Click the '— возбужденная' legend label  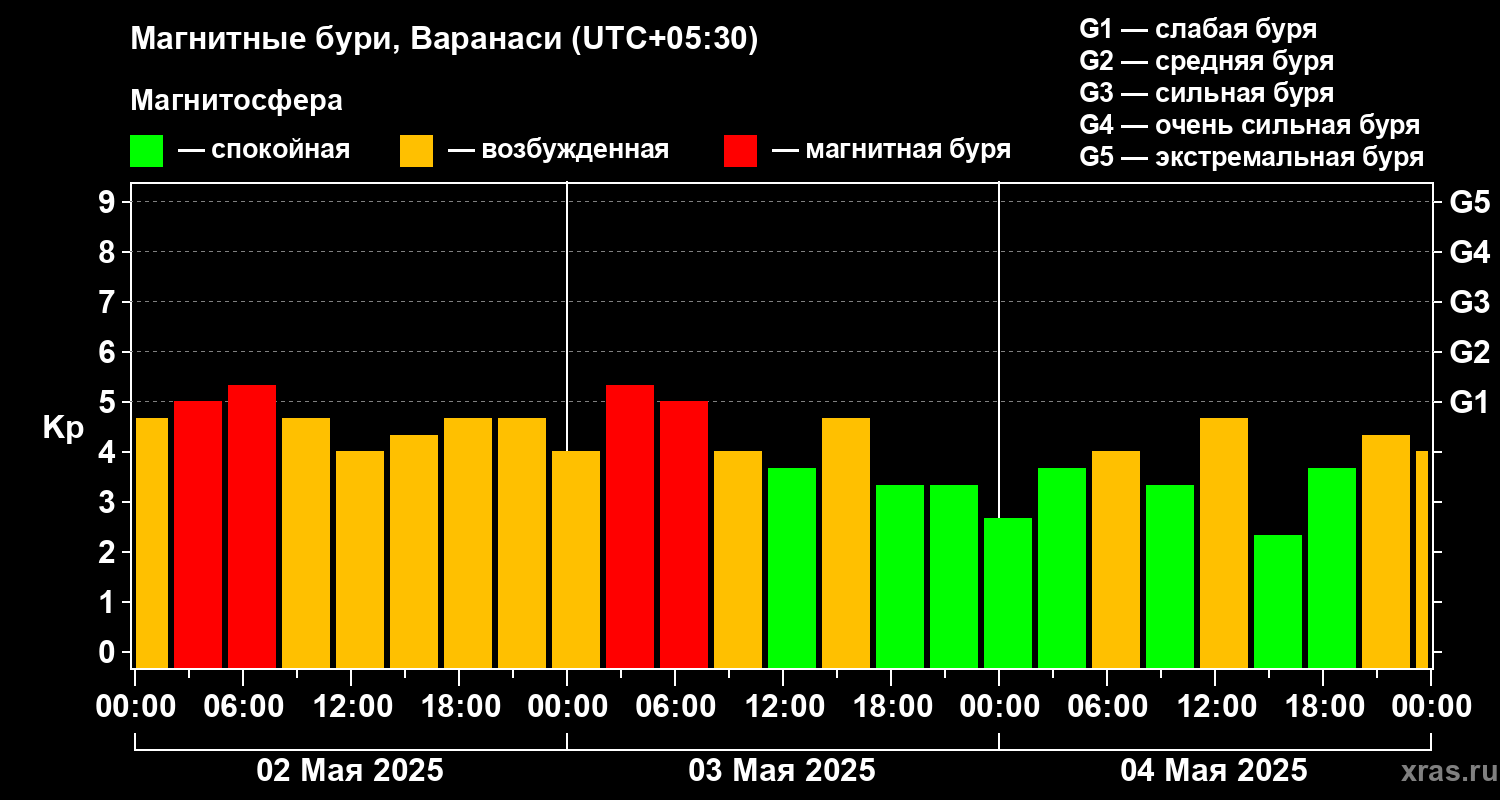[x=558, y=151]
